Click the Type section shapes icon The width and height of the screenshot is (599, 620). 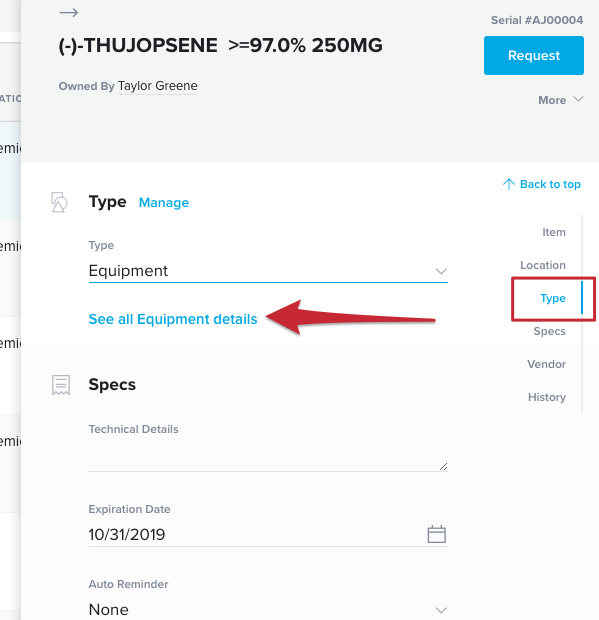[x=59, y=202]
